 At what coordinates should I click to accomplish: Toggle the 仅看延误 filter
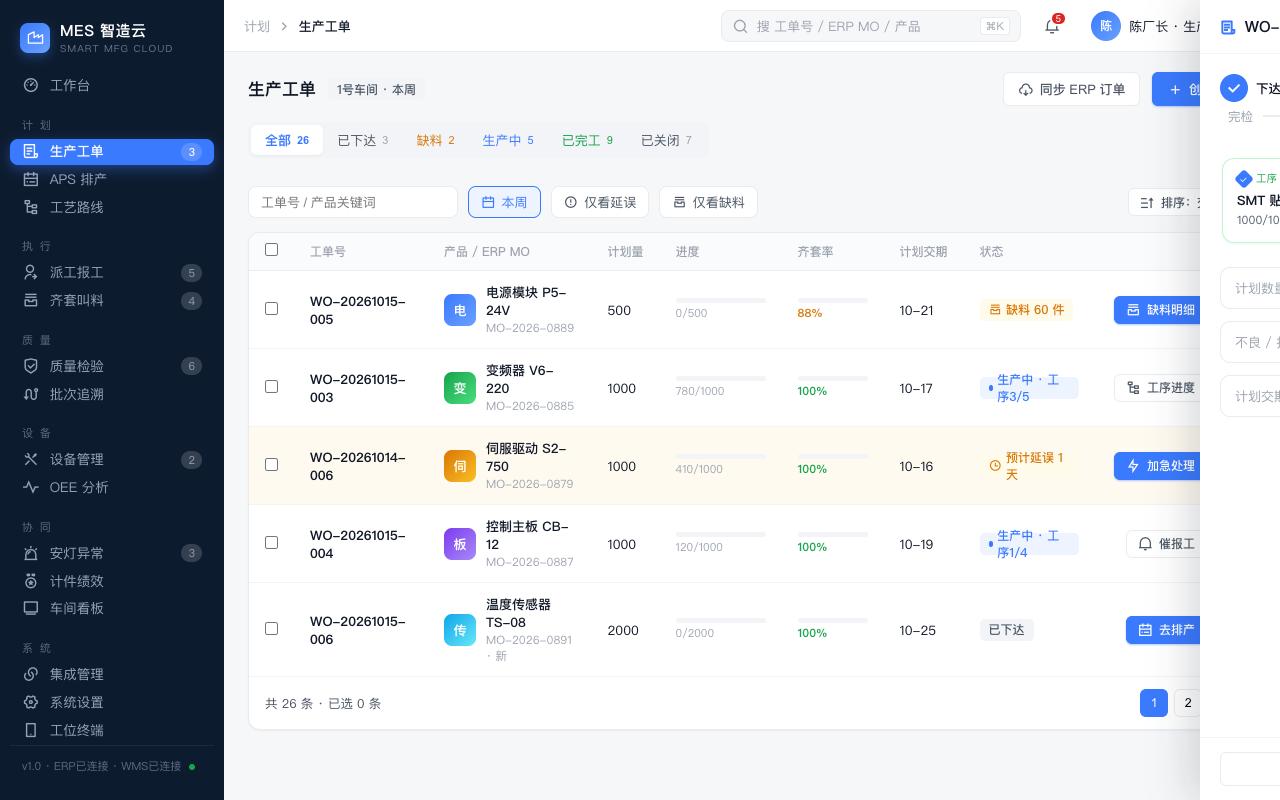[600, 202]
